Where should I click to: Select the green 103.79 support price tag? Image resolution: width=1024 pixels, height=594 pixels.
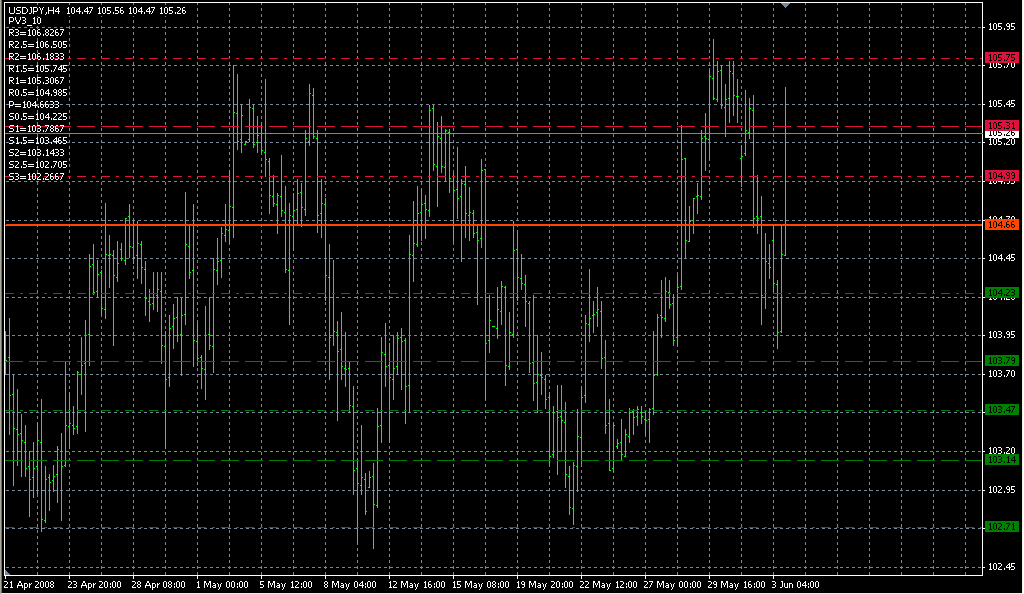pyautogui.click(x=1002, y=360)
